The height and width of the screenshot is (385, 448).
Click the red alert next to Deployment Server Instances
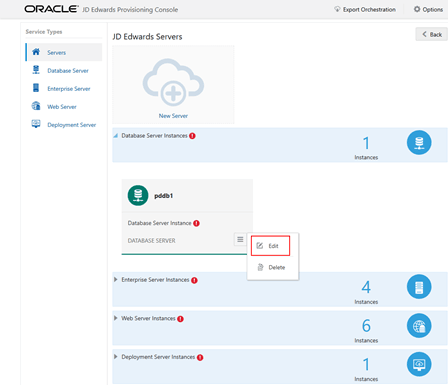click(x=200, y=358)
